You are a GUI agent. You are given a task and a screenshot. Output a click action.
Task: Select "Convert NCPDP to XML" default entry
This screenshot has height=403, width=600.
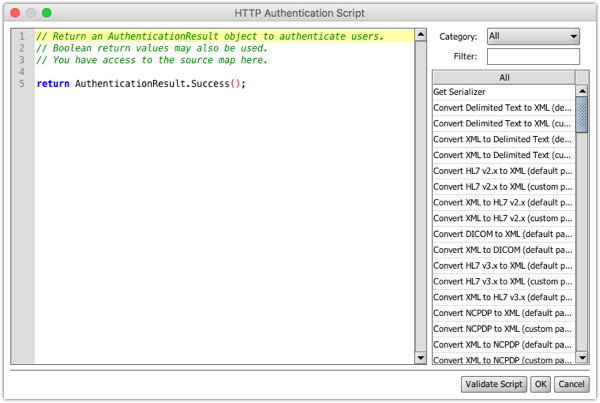[x=503, y=313]
